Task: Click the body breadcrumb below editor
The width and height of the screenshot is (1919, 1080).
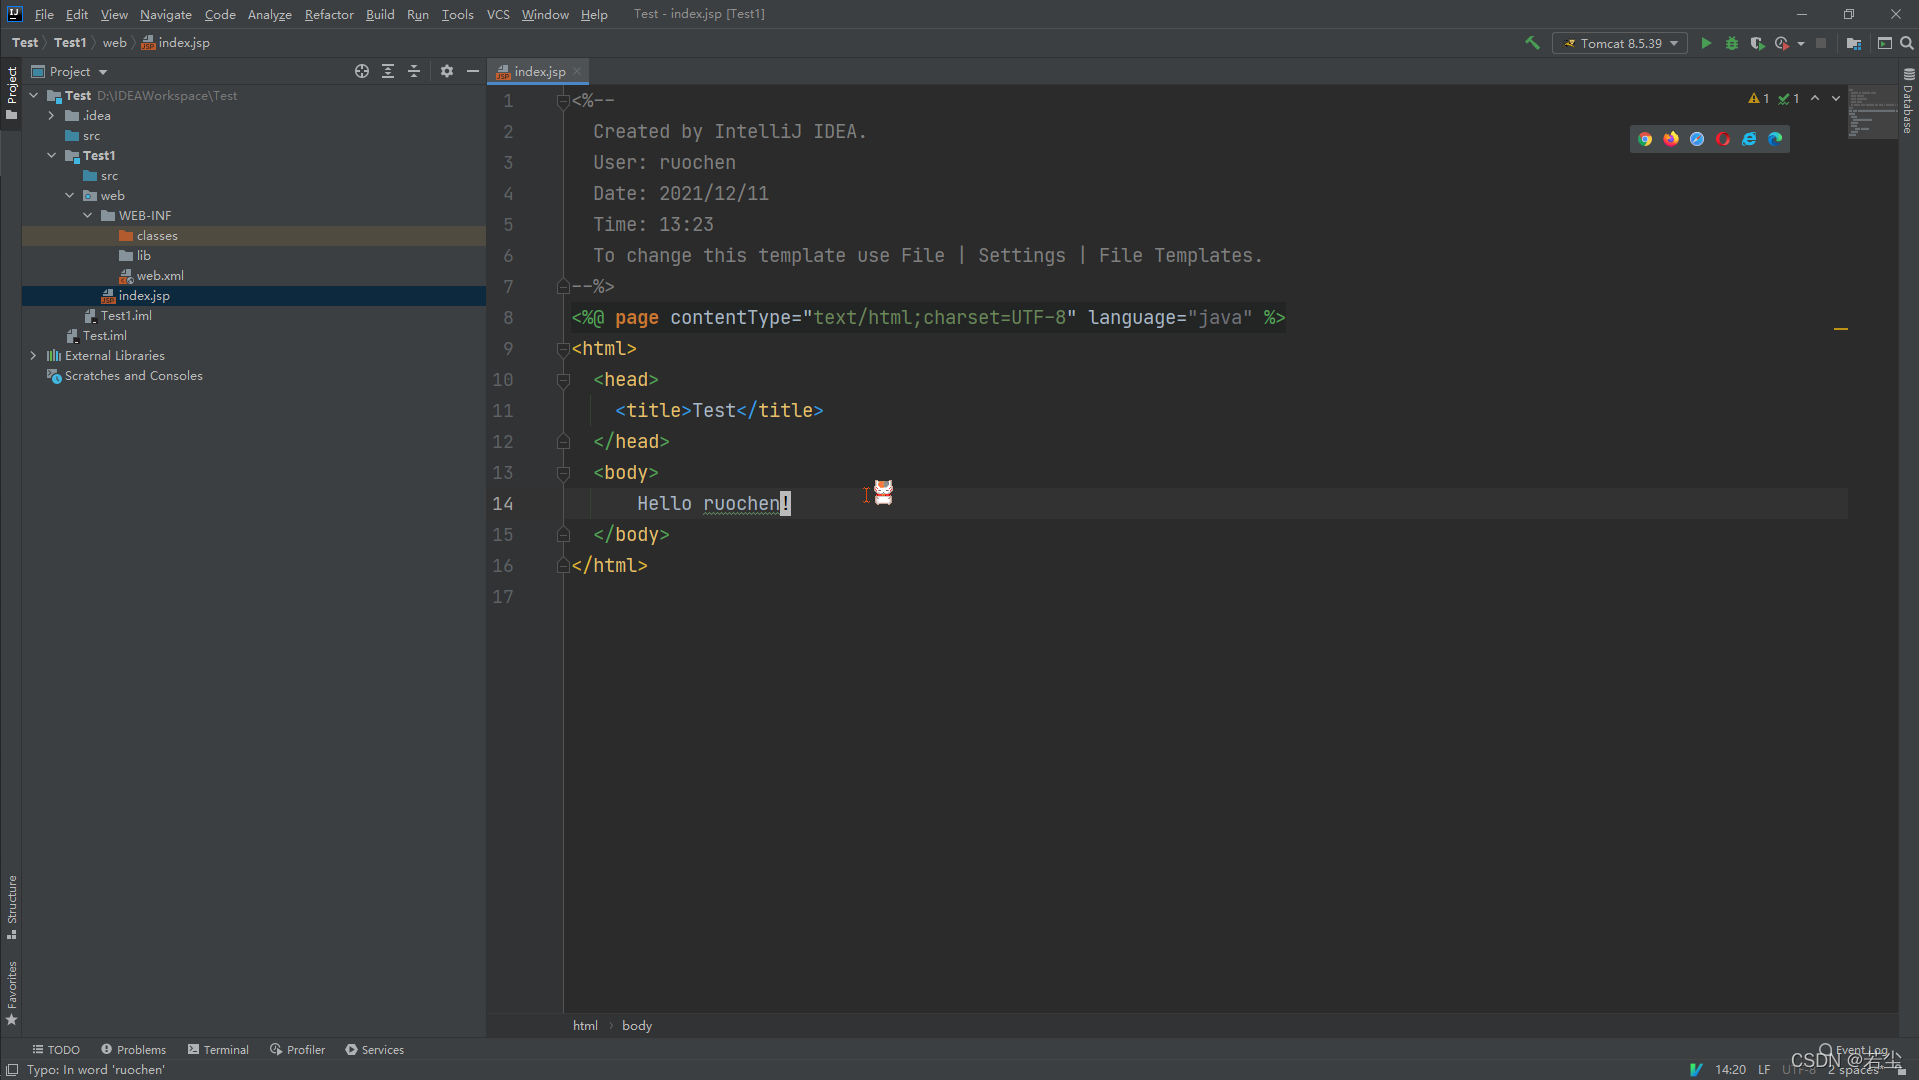Action: point(637,1025)
